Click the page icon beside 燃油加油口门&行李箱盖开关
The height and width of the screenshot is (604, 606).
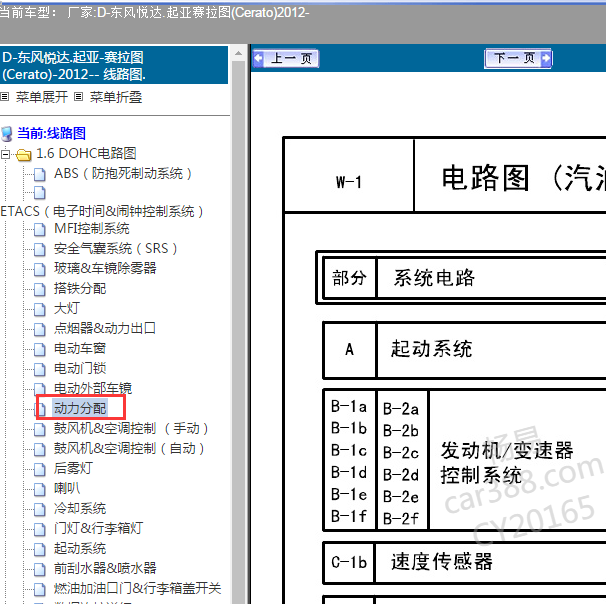[39, 590]
